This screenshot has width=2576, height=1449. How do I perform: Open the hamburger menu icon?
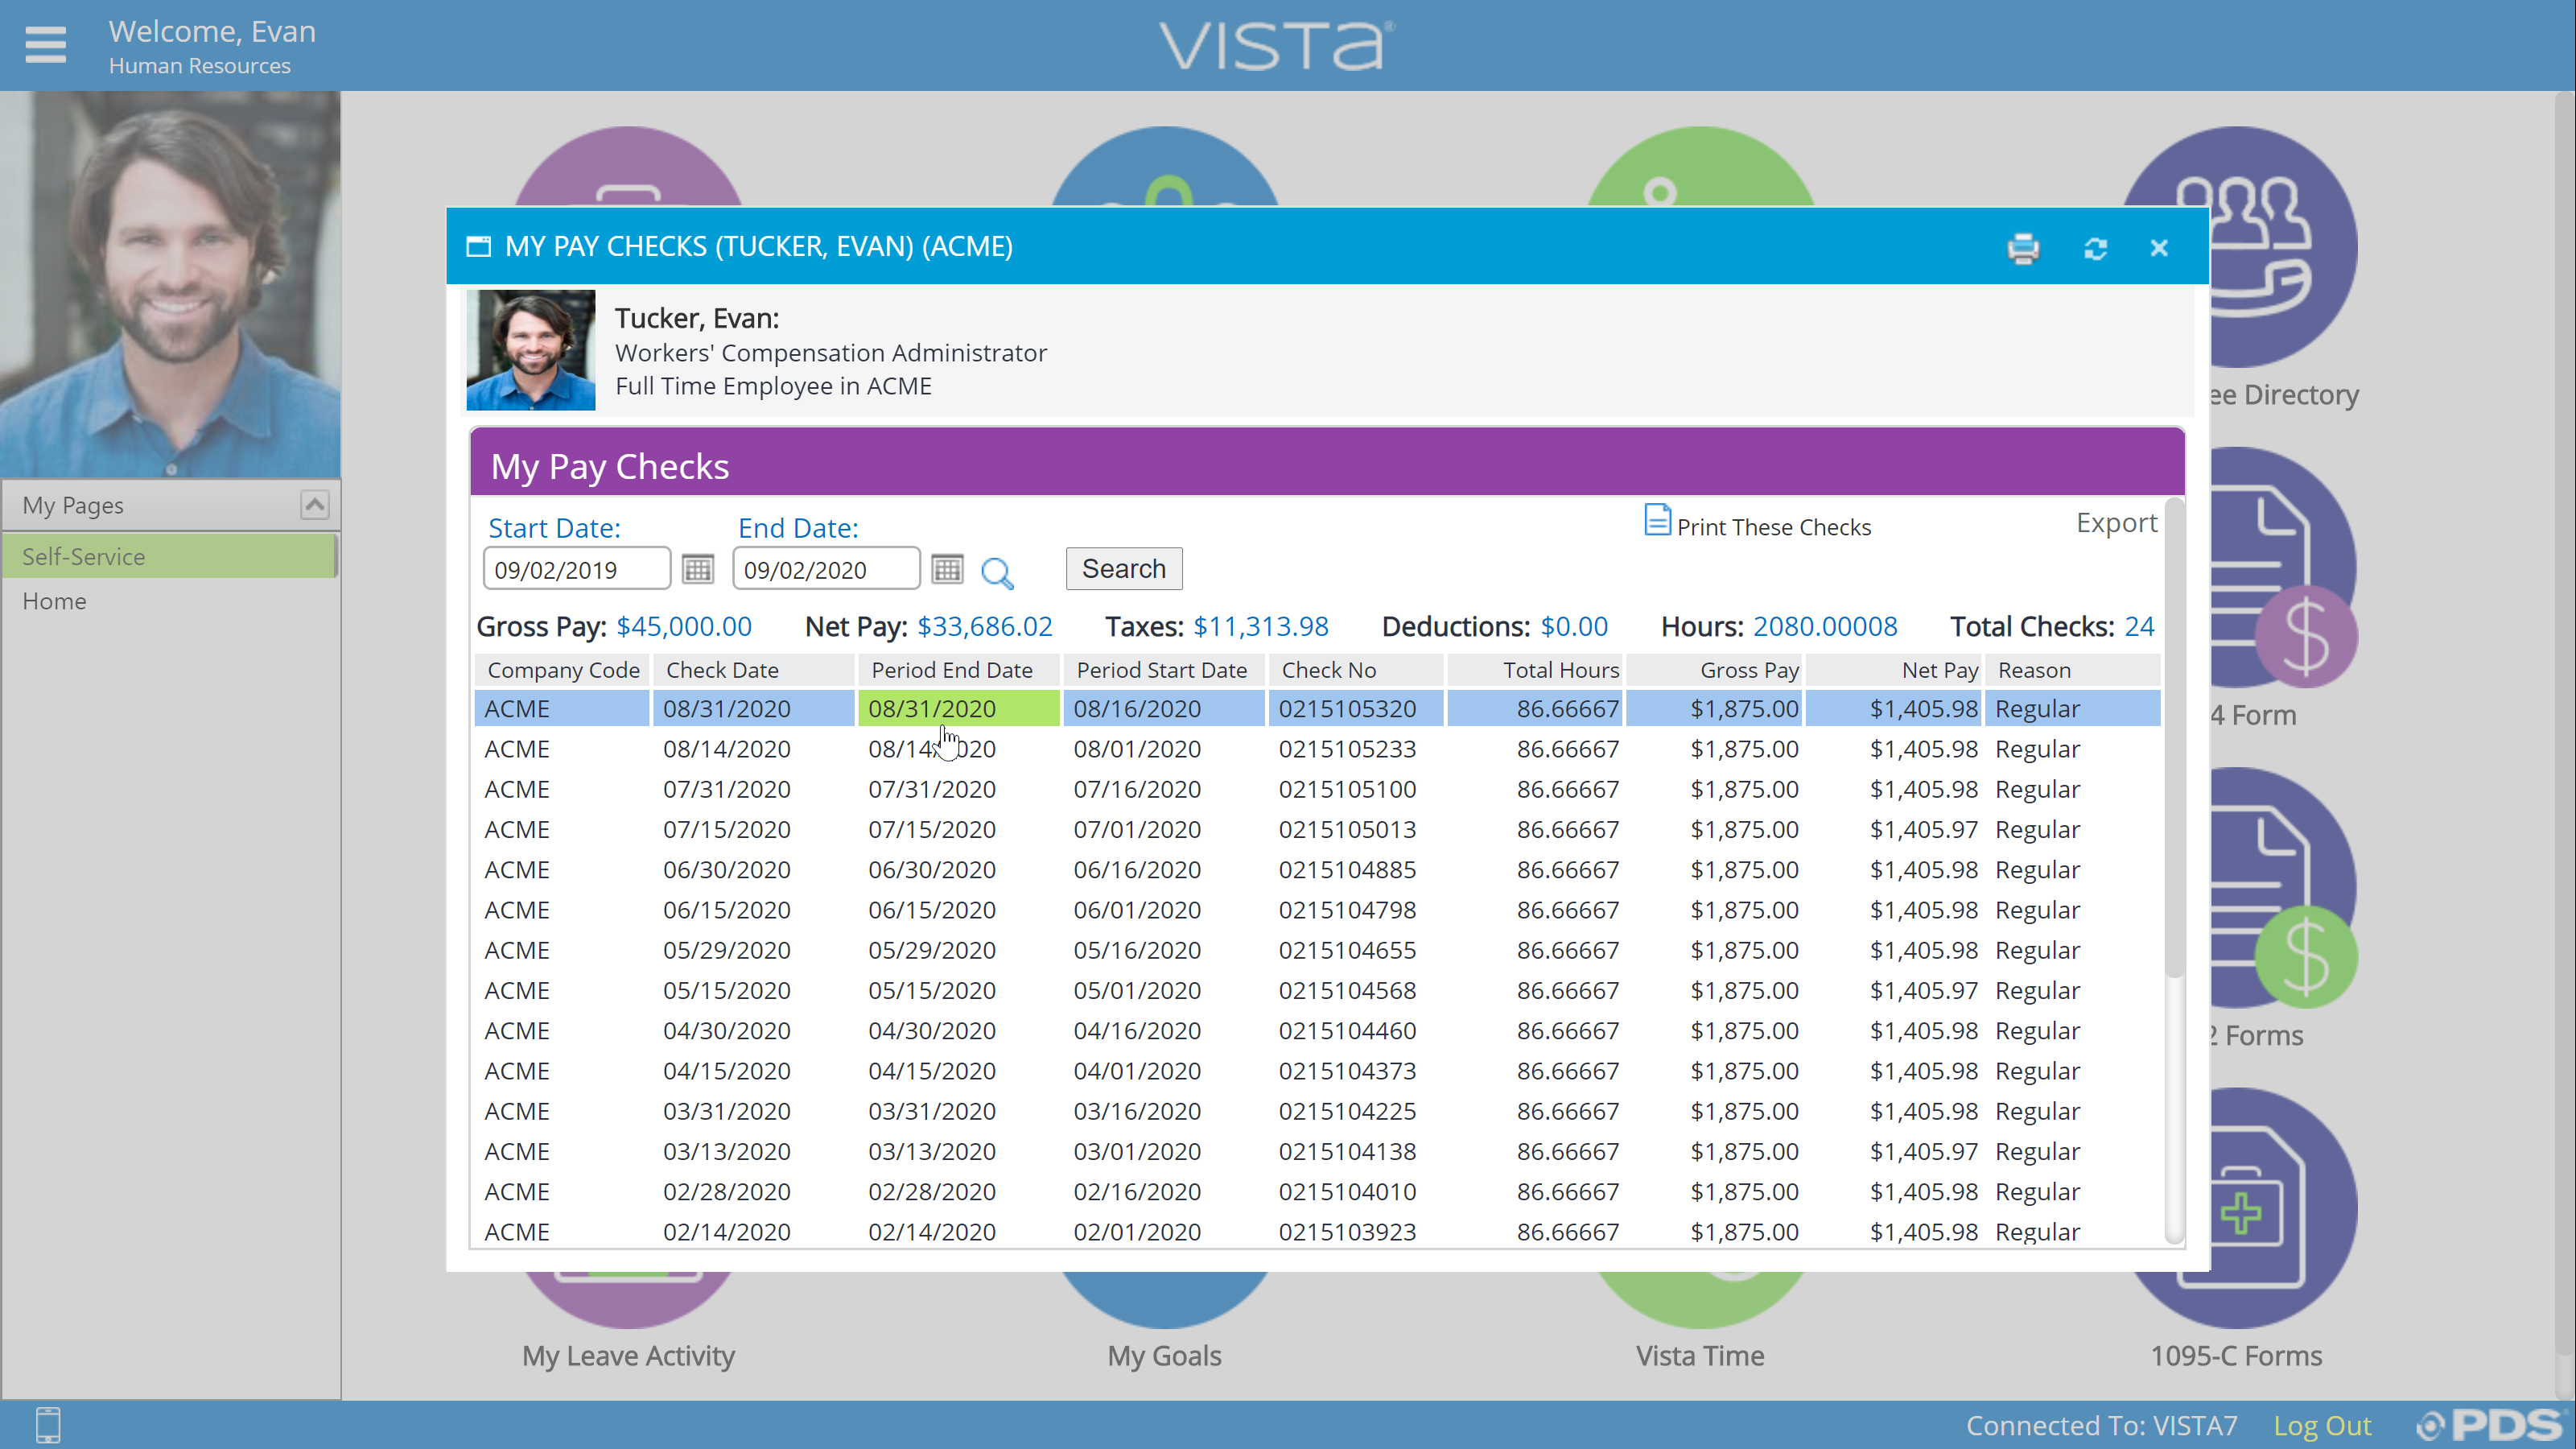45,45
